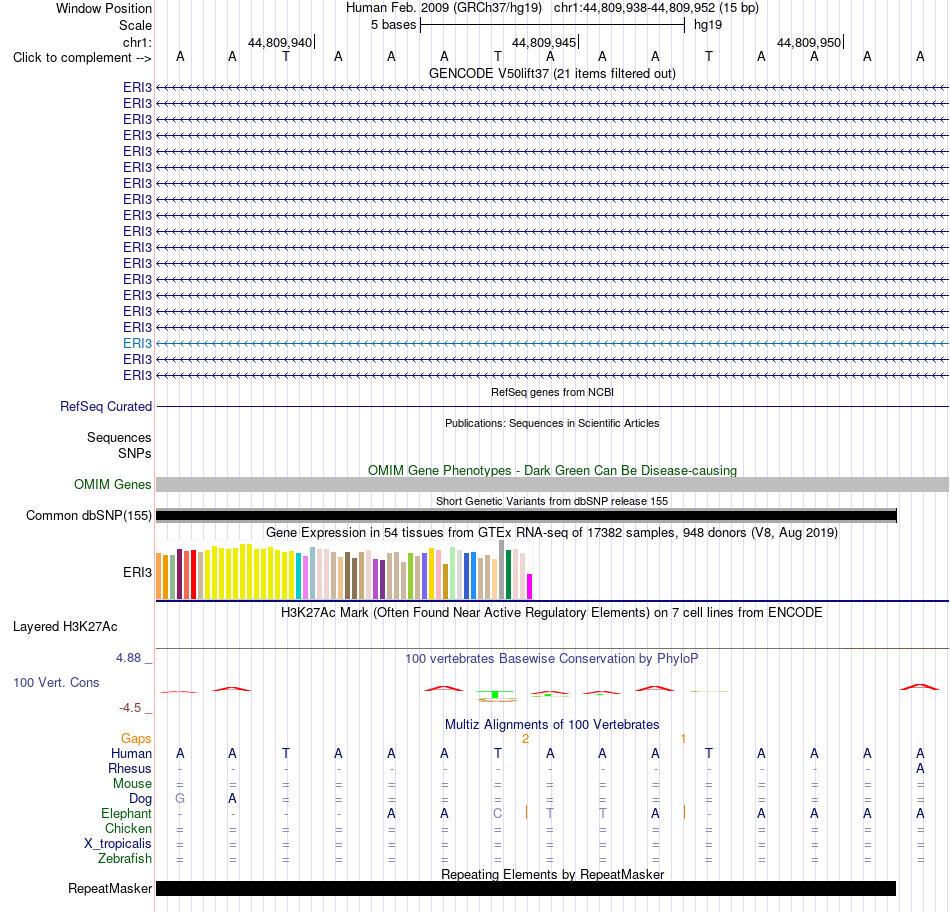Click the dark green bar in GTEx chart
This screenshot has width=950, height=912.
509,574
